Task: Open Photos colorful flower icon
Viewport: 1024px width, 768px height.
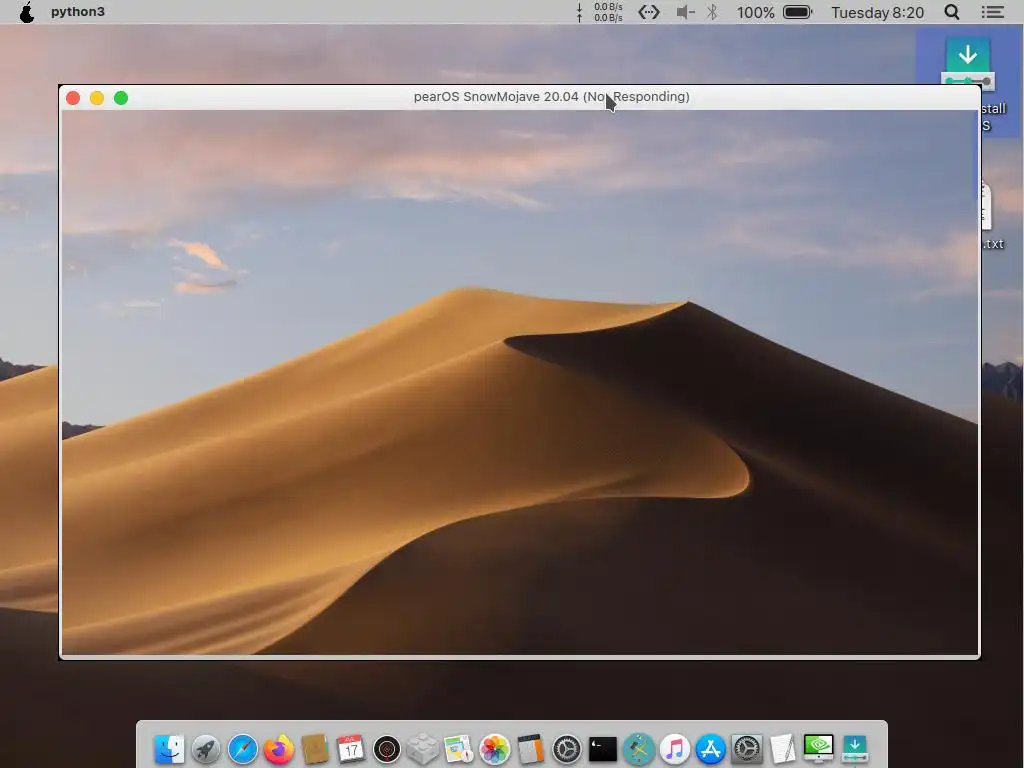Action: coord(494,748)
